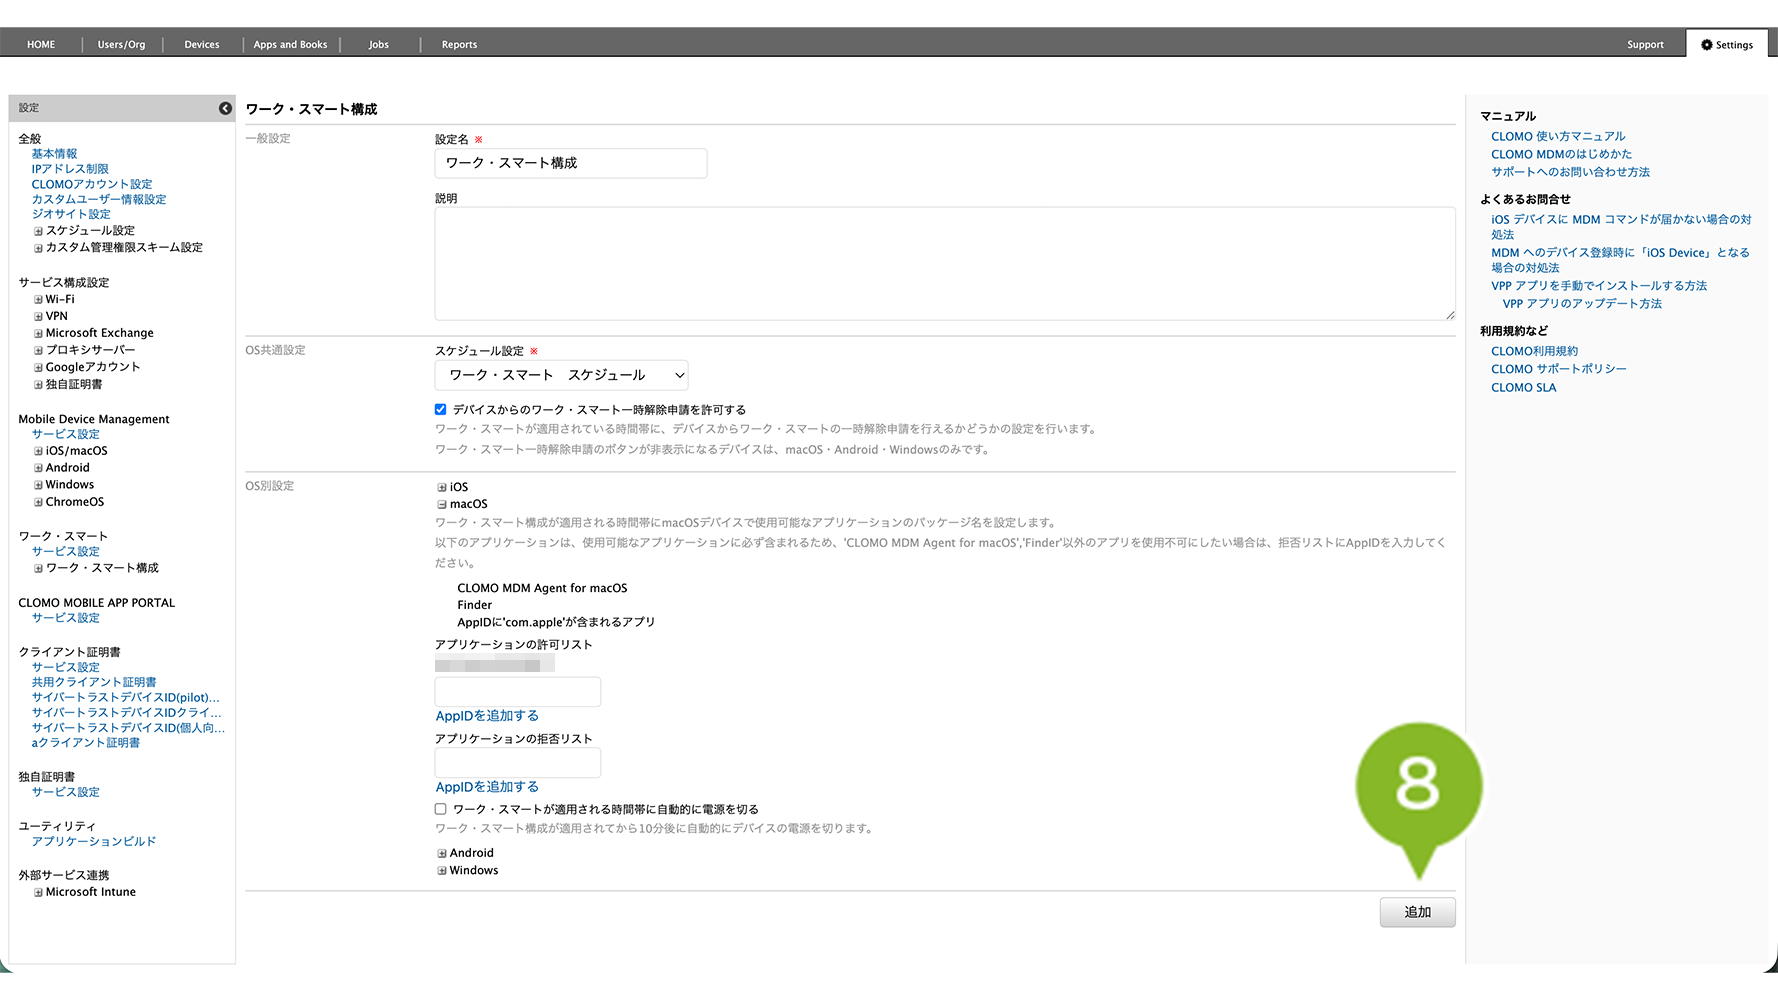The image size is (1778, 1000).
Task: Click AppIDを追加する under the deny list
Action: 487,787
